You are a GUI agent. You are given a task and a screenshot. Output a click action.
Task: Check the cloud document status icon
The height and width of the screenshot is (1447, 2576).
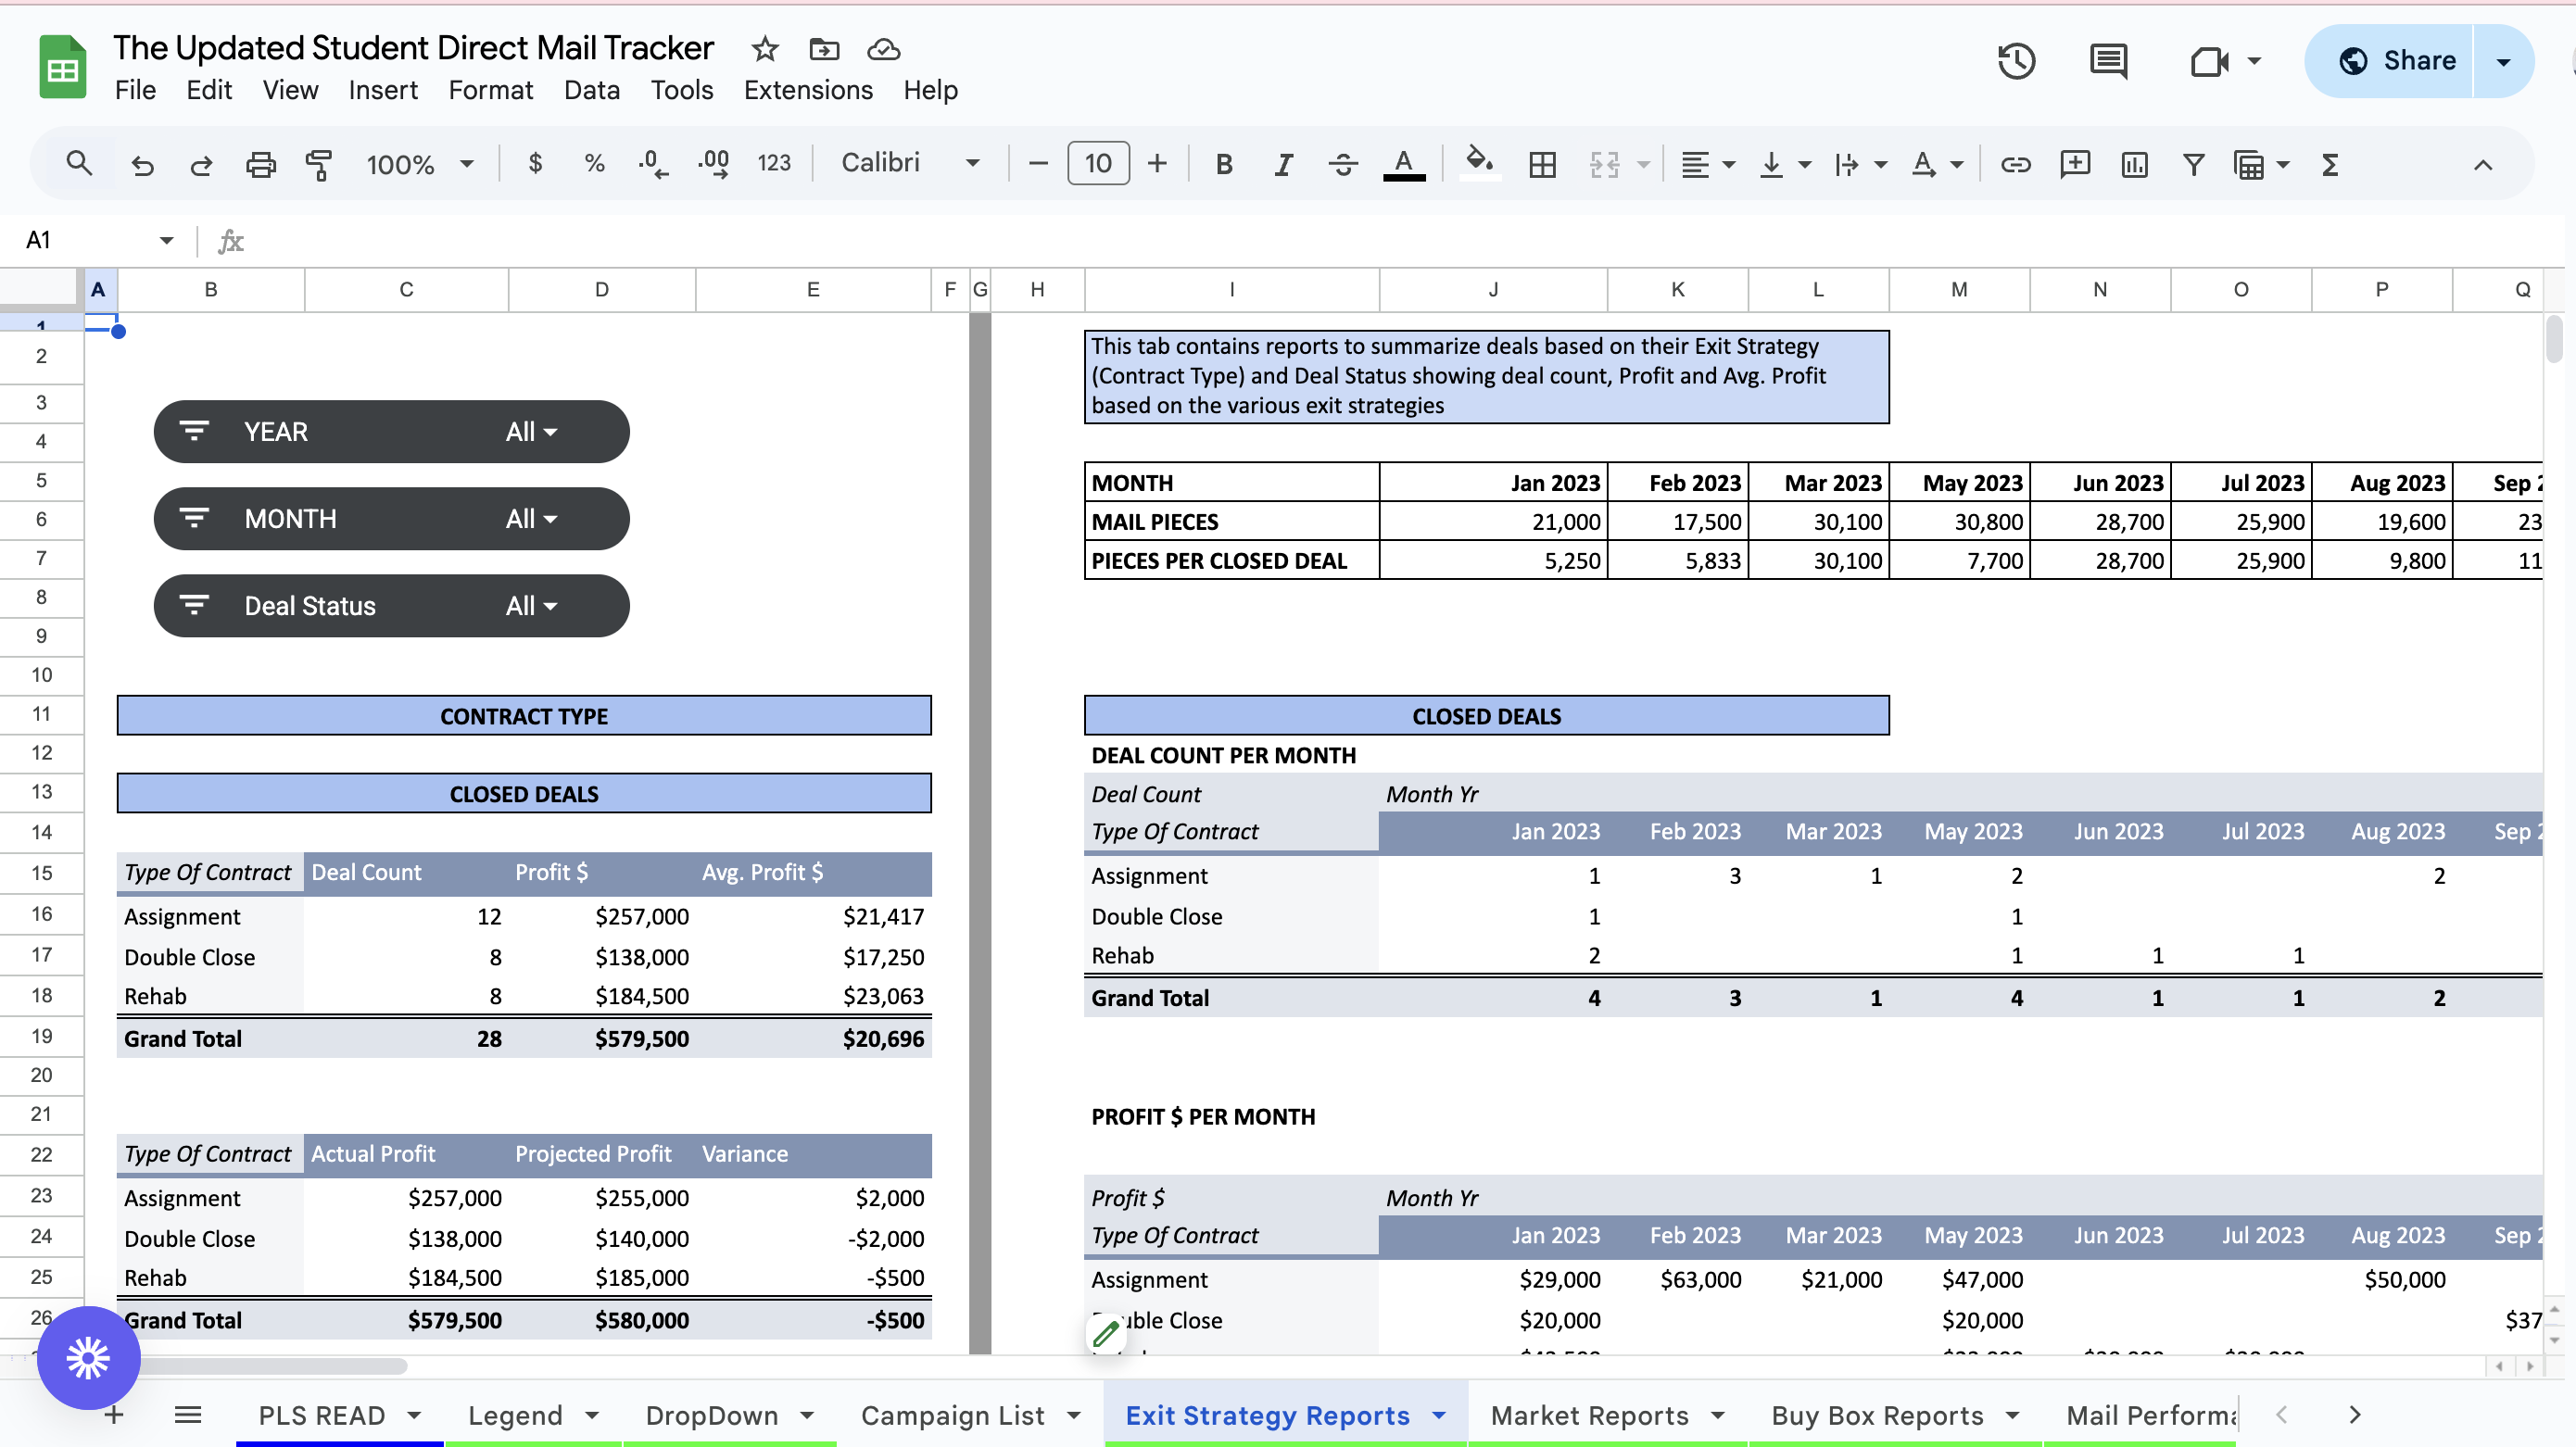point(883,48)
